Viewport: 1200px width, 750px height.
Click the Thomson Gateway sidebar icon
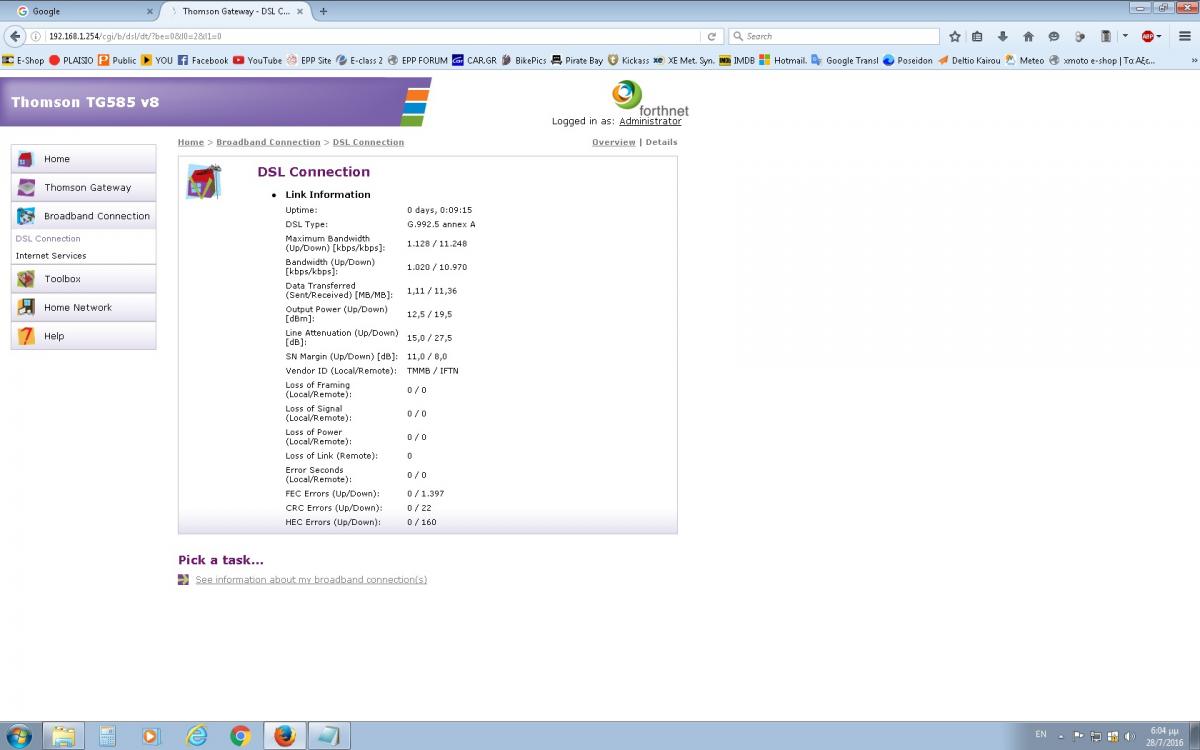26,187
